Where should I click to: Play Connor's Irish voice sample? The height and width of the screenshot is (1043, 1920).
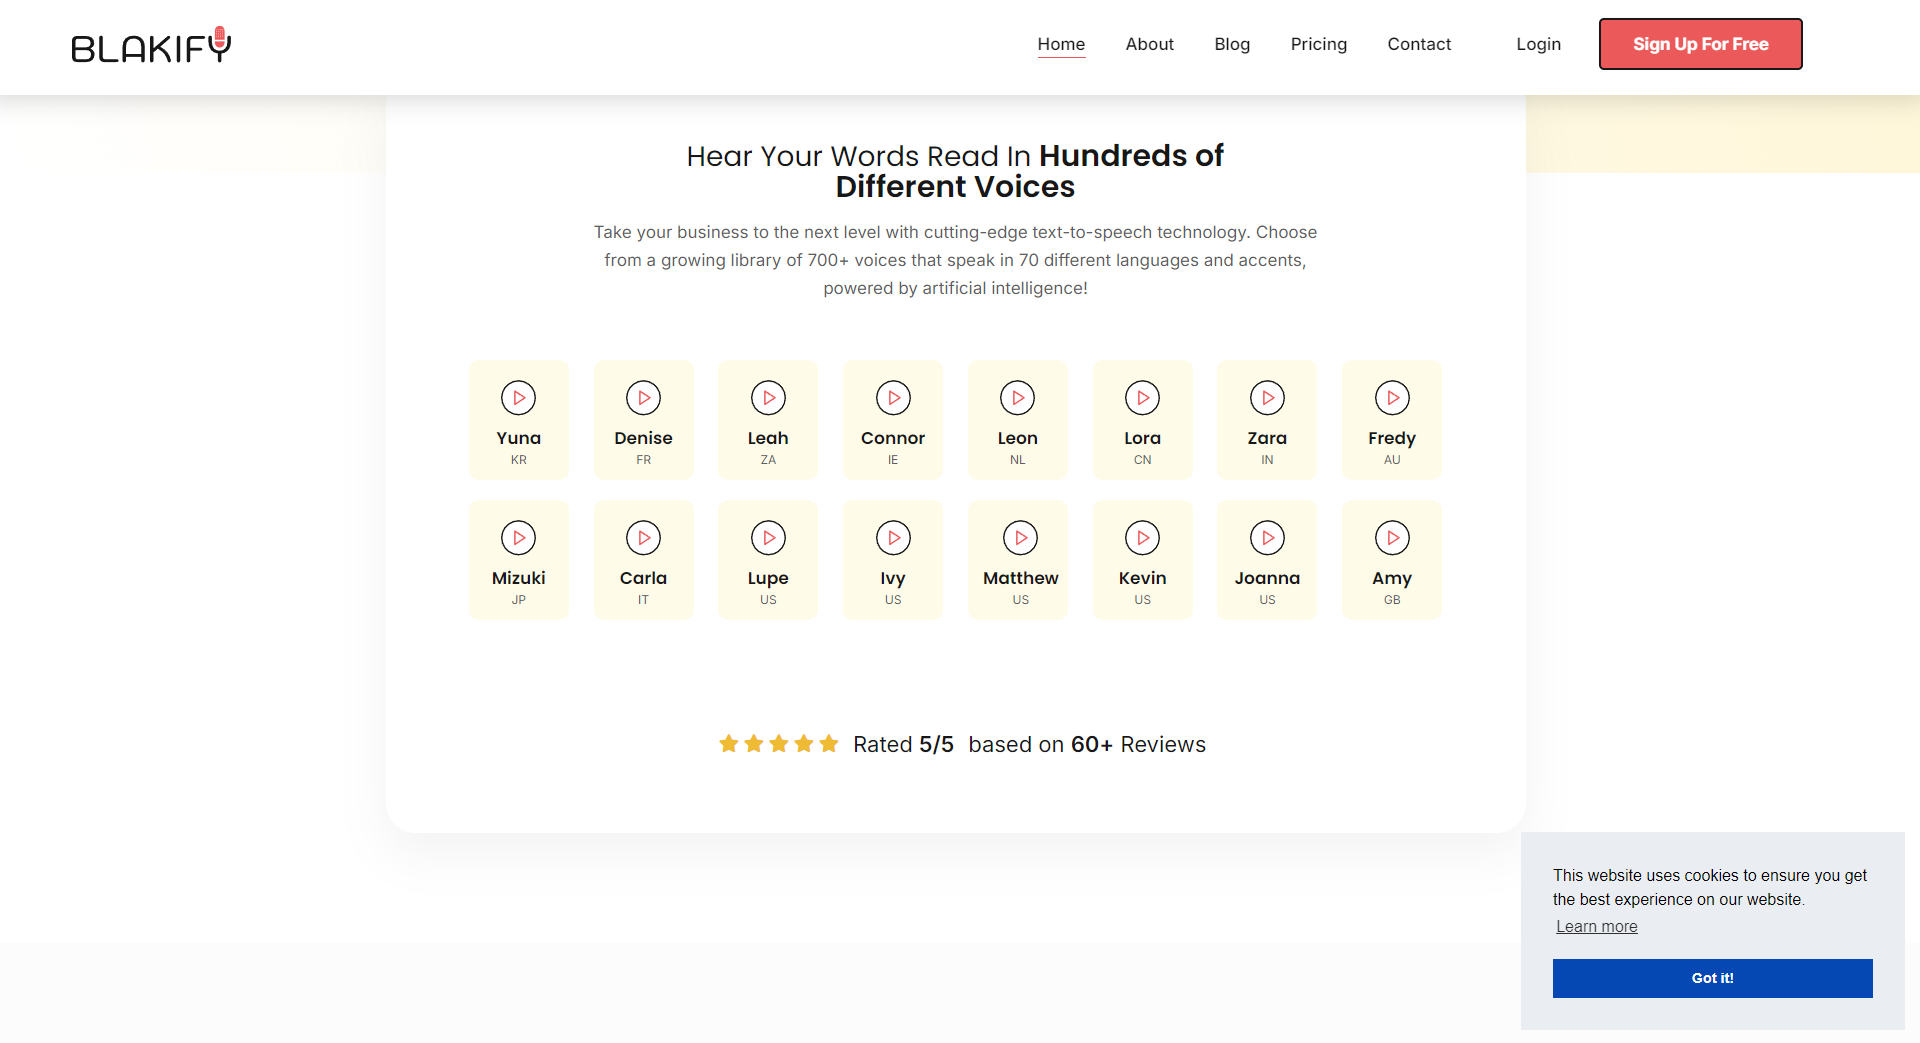(x=893, y=398)
